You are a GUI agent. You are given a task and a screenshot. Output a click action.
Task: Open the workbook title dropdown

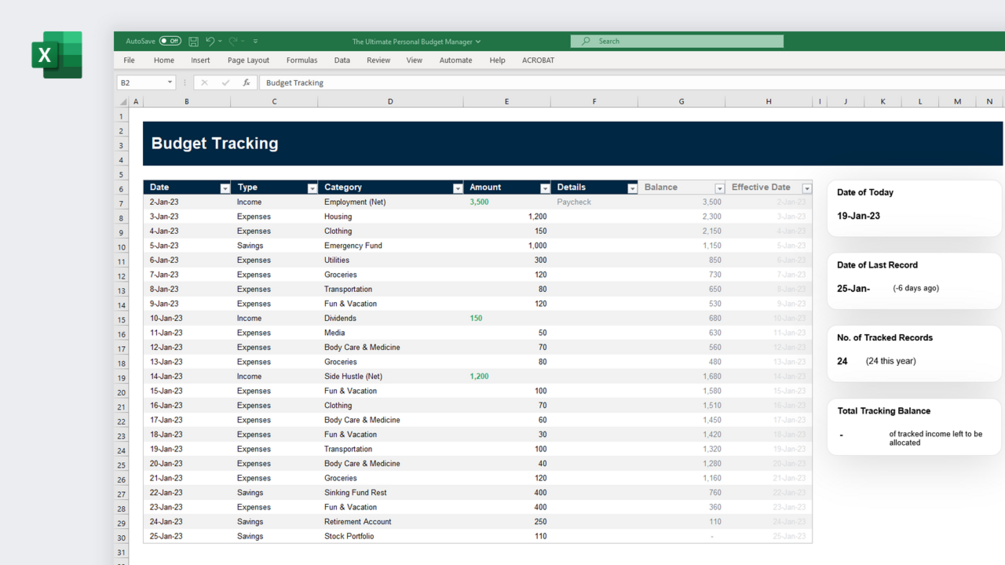pos(478,42)
